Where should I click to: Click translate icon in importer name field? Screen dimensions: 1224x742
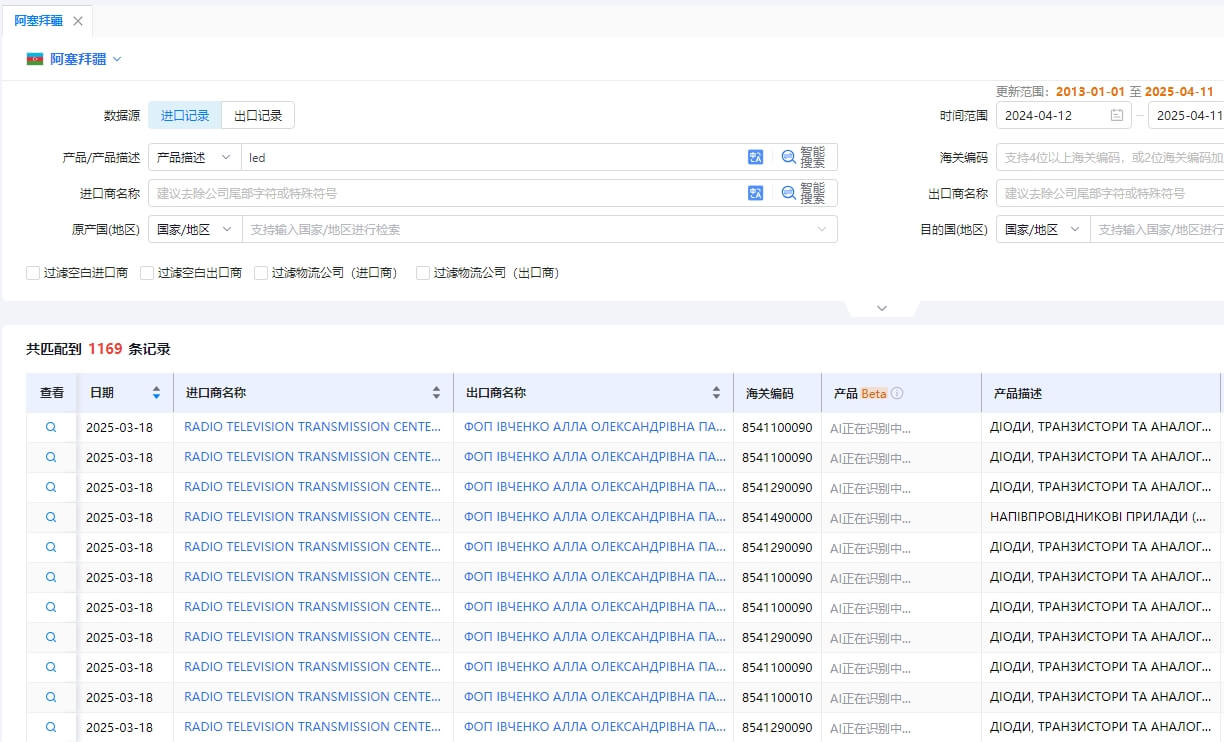[x=755, y=193]
